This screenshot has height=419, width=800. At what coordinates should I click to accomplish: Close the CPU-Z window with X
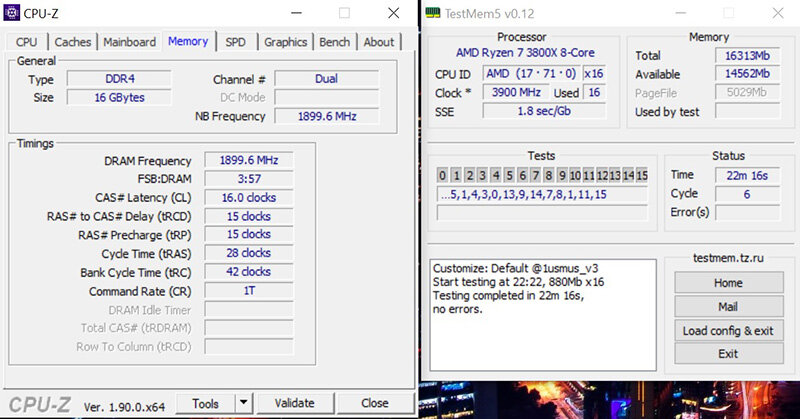click(393, 13)
